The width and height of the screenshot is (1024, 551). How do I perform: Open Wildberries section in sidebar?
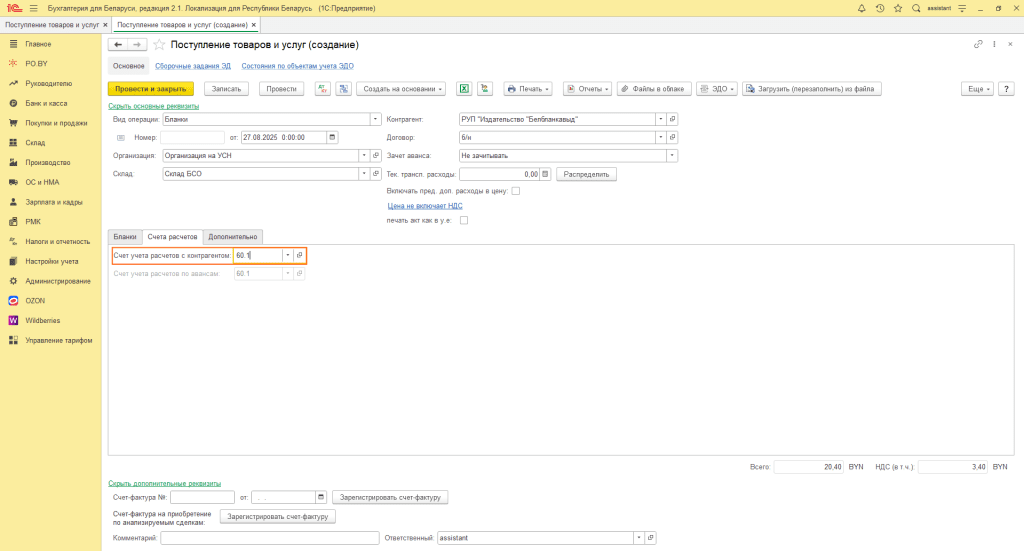42,321
